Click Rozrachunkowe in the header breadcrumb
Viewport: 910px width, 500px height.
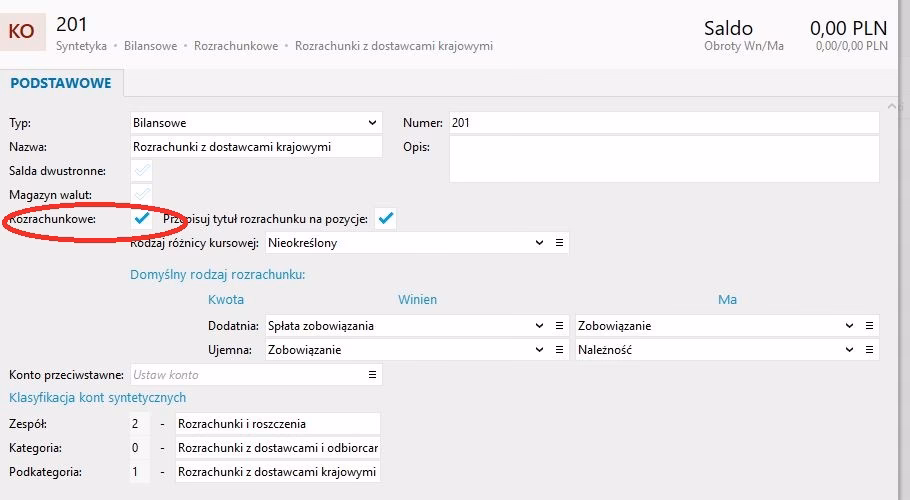236,46
